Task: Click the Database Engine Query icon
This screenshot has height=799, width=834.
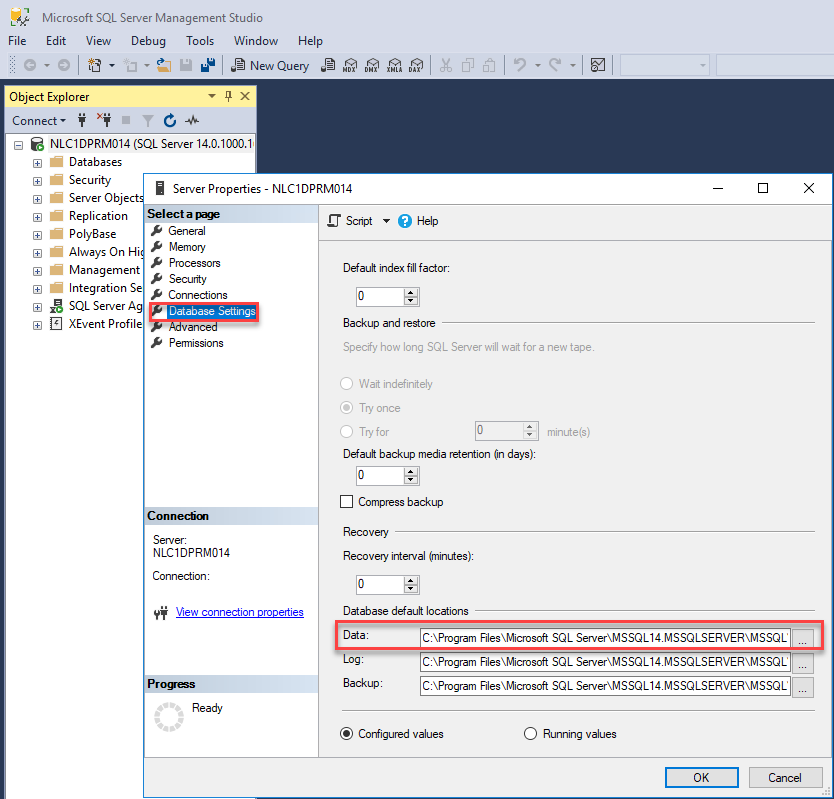Action: (329, 65)
